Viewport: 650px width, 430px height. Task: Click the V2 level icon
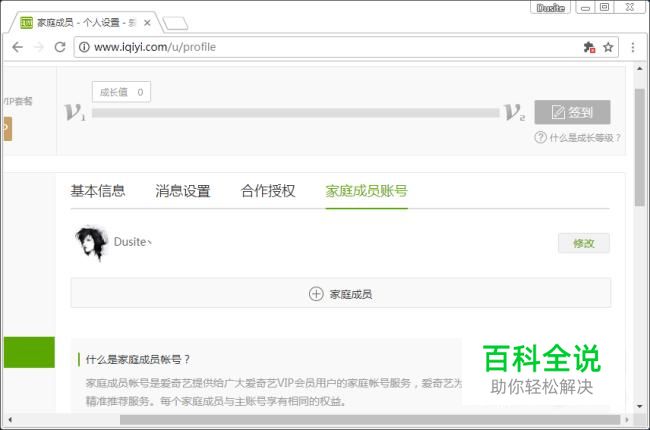515,112
